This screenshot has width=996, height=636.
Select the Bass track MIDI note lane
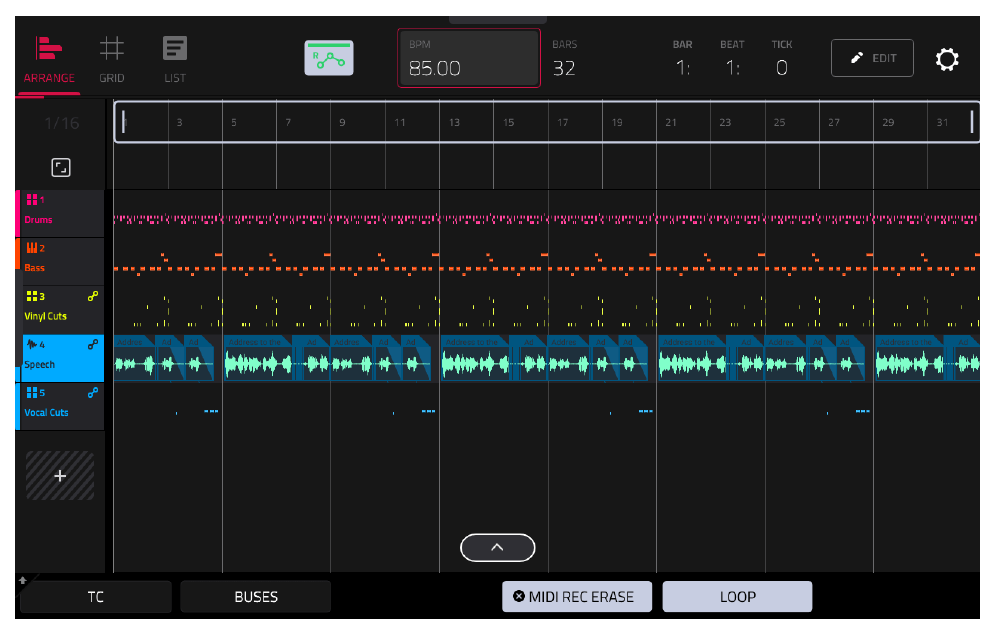(x=546, y=264)
